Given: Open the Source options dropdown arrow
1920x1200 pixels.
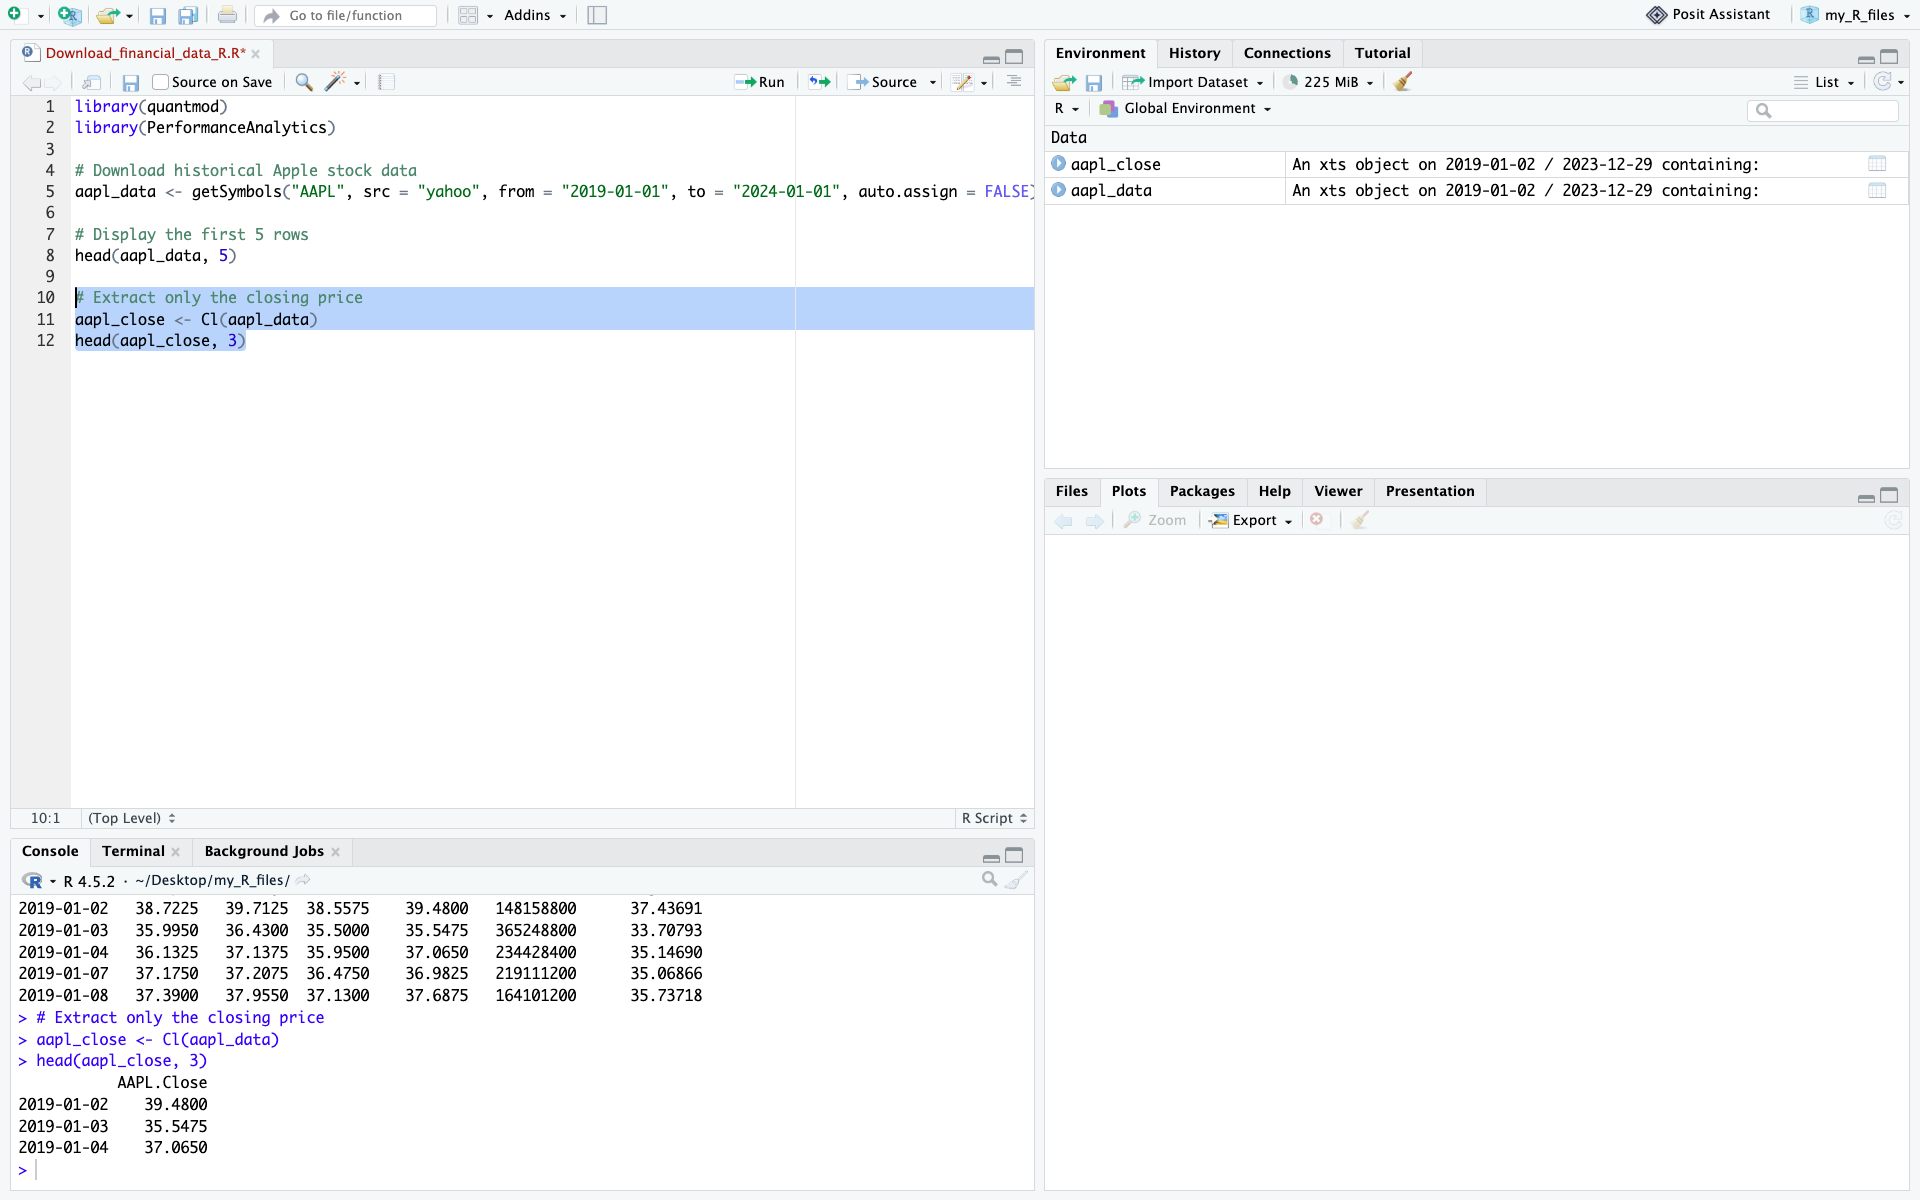Looking at the screenshot, I should pyautogui.click(x=933, y=82).
